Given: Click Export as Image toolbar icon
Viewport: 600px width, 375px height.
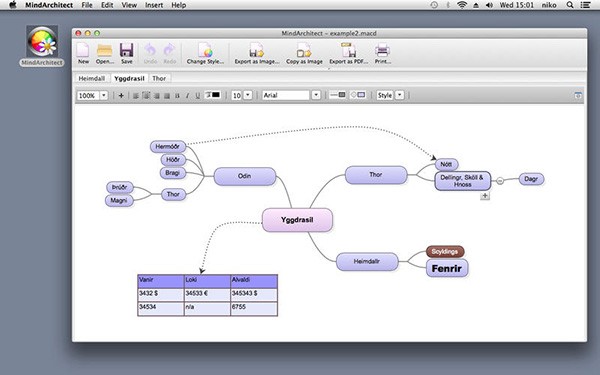Looking at the screenshot, I should [257, 53].
